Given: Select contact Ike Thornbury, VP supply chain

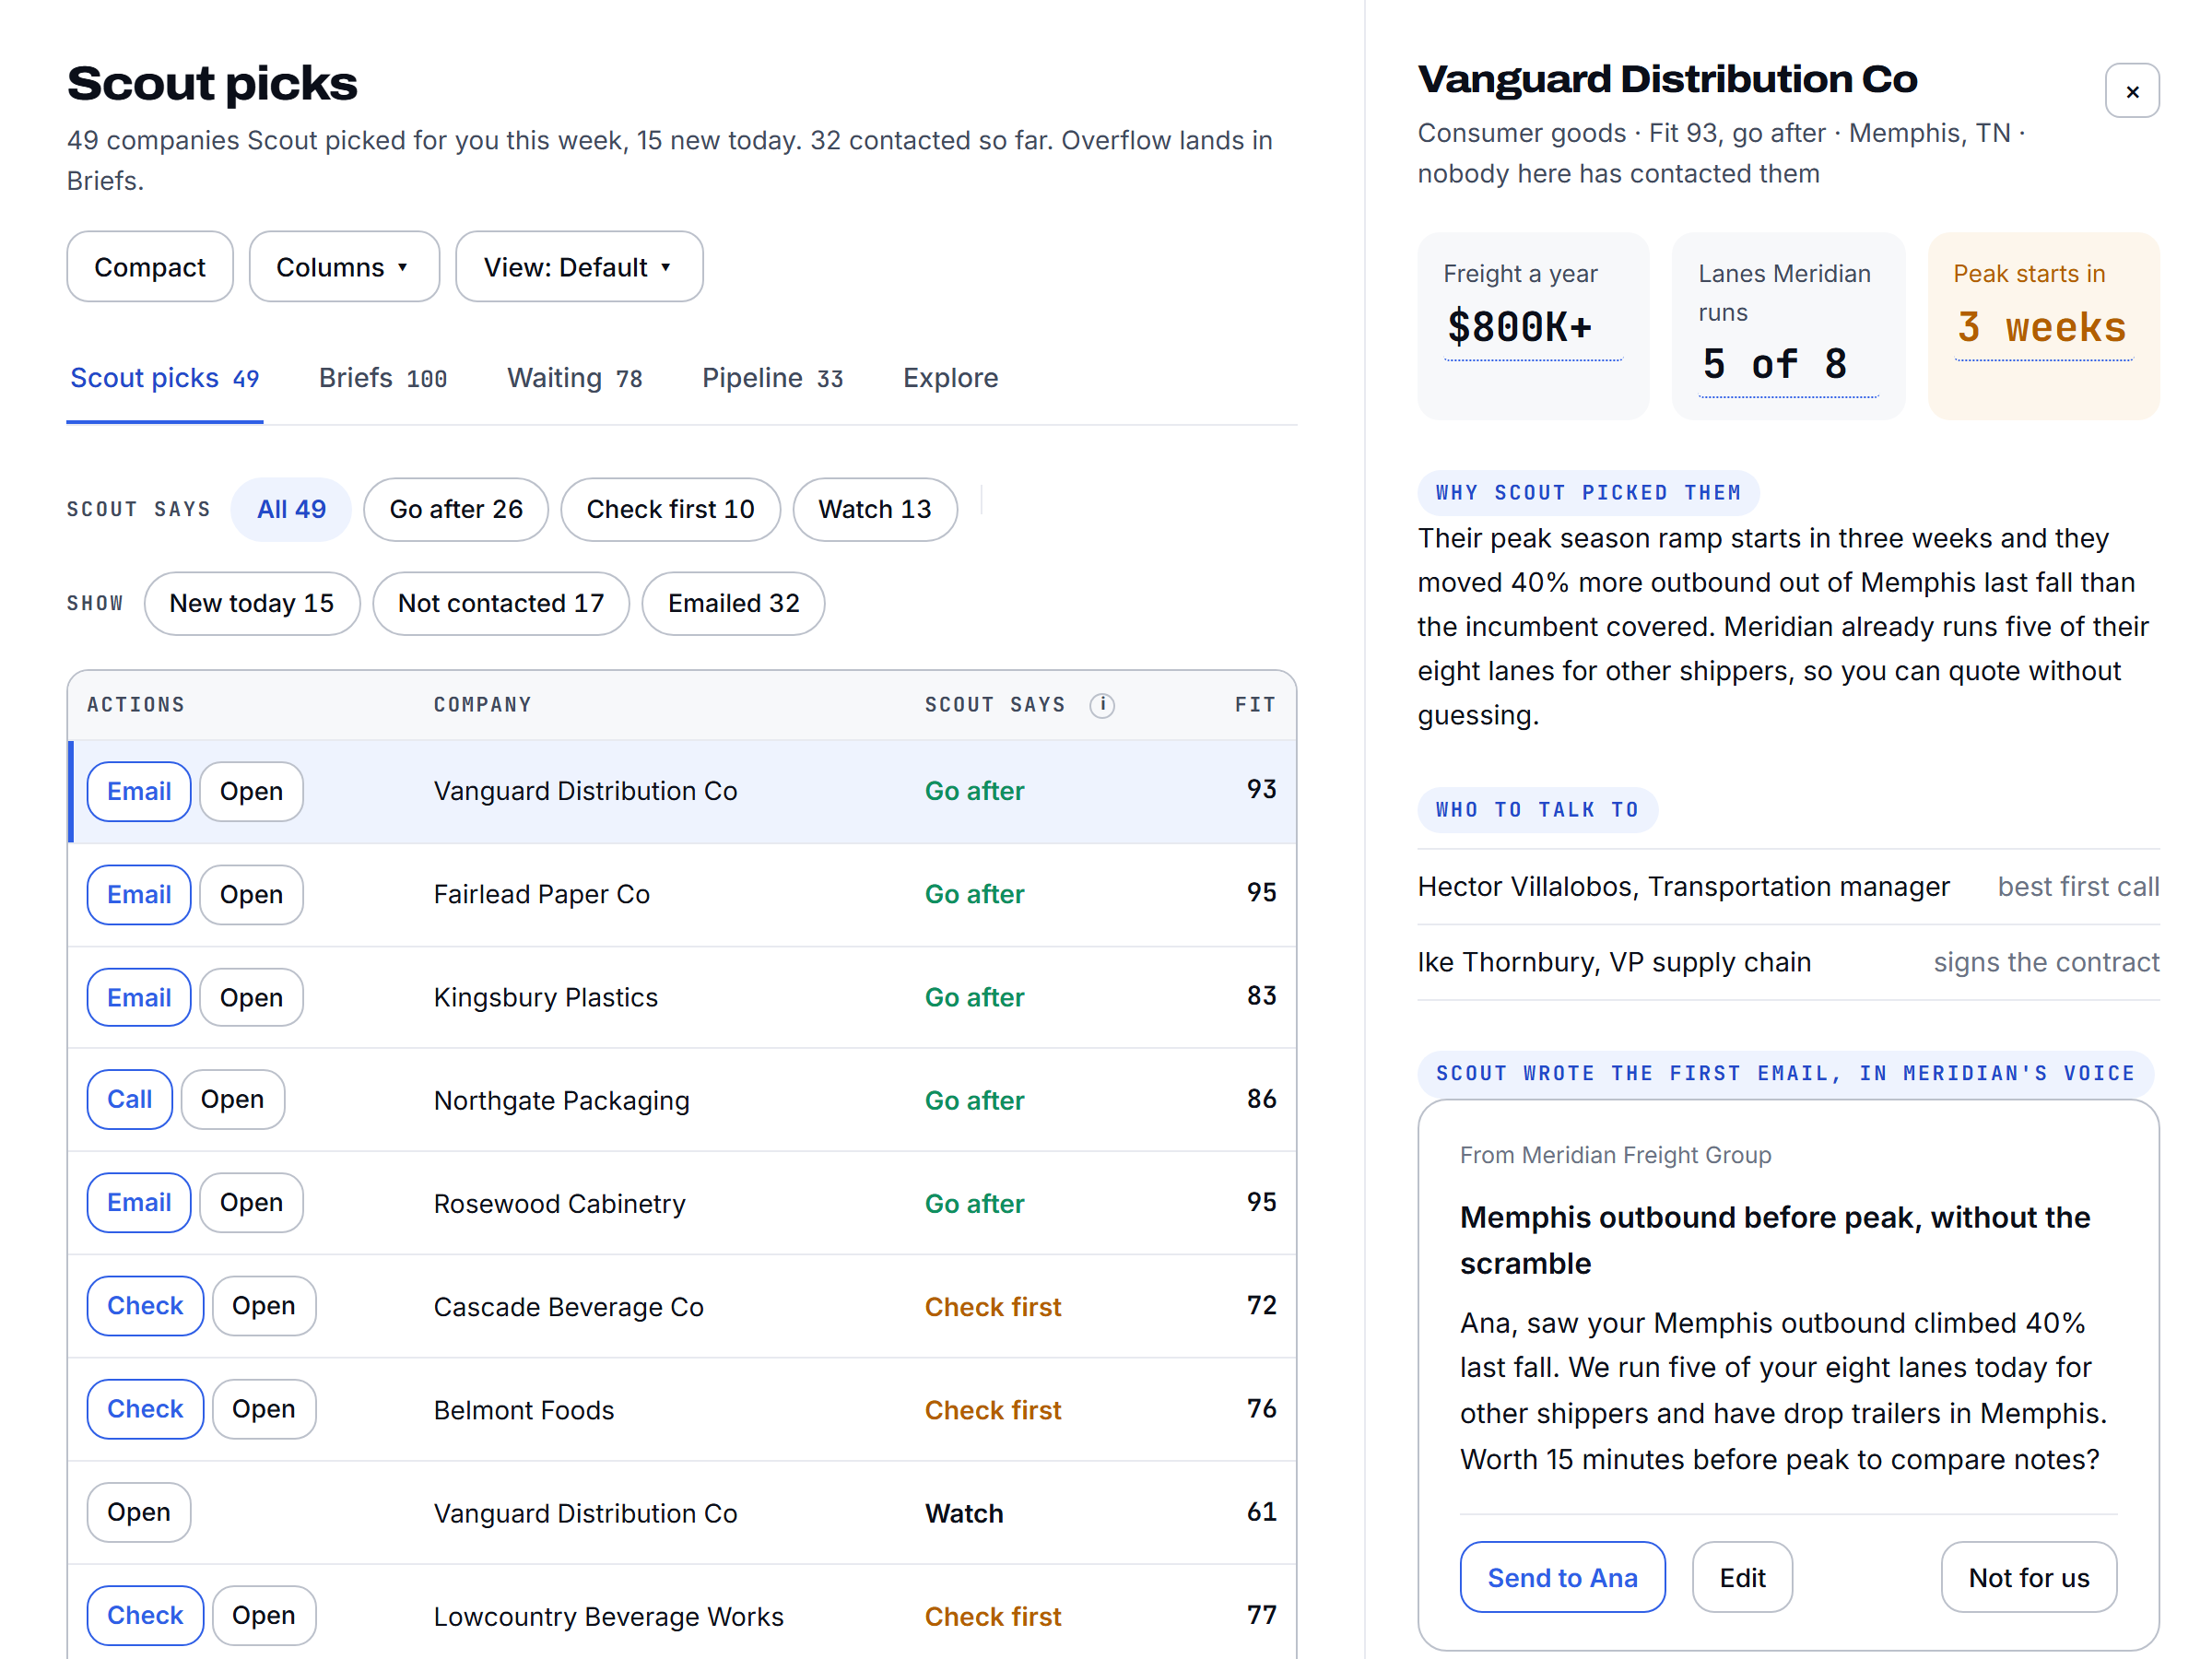Looking at the screenshot, I should click(x=1788, y=962).
